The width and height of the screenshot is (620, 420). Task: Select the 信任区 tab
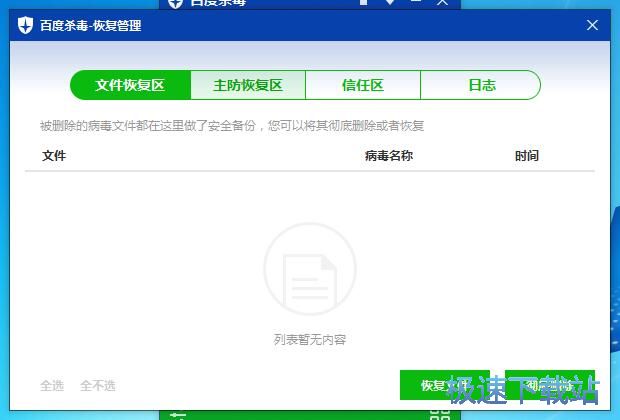click(363, 85)
